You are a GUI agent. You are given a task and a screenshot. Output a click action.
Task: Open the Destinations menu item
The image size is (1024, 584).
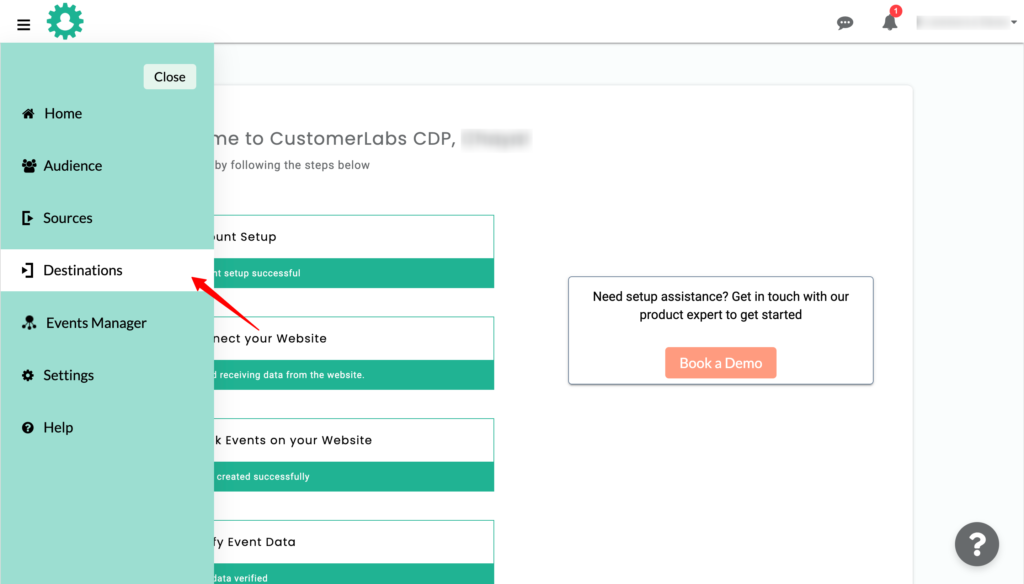tap(107, 270)
